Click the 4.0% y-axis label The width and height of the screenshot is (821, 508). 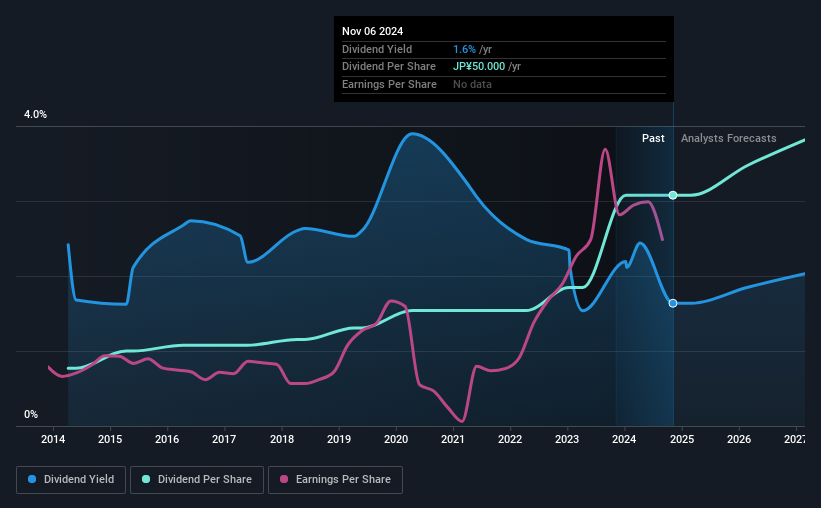tap(35, 114)
